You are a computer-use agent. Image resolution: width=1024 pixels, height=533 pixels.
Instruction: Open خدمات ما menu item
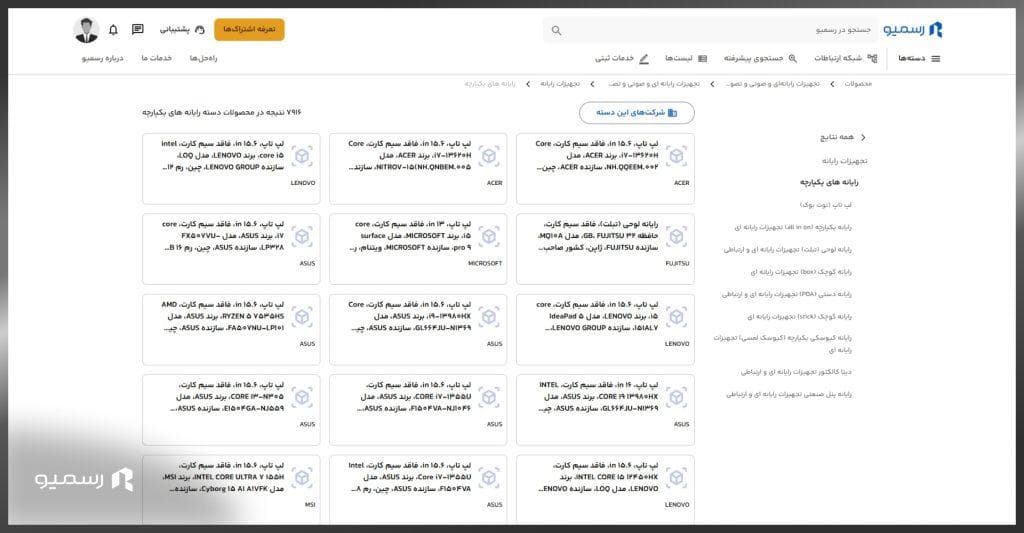(x=157, y=58)
